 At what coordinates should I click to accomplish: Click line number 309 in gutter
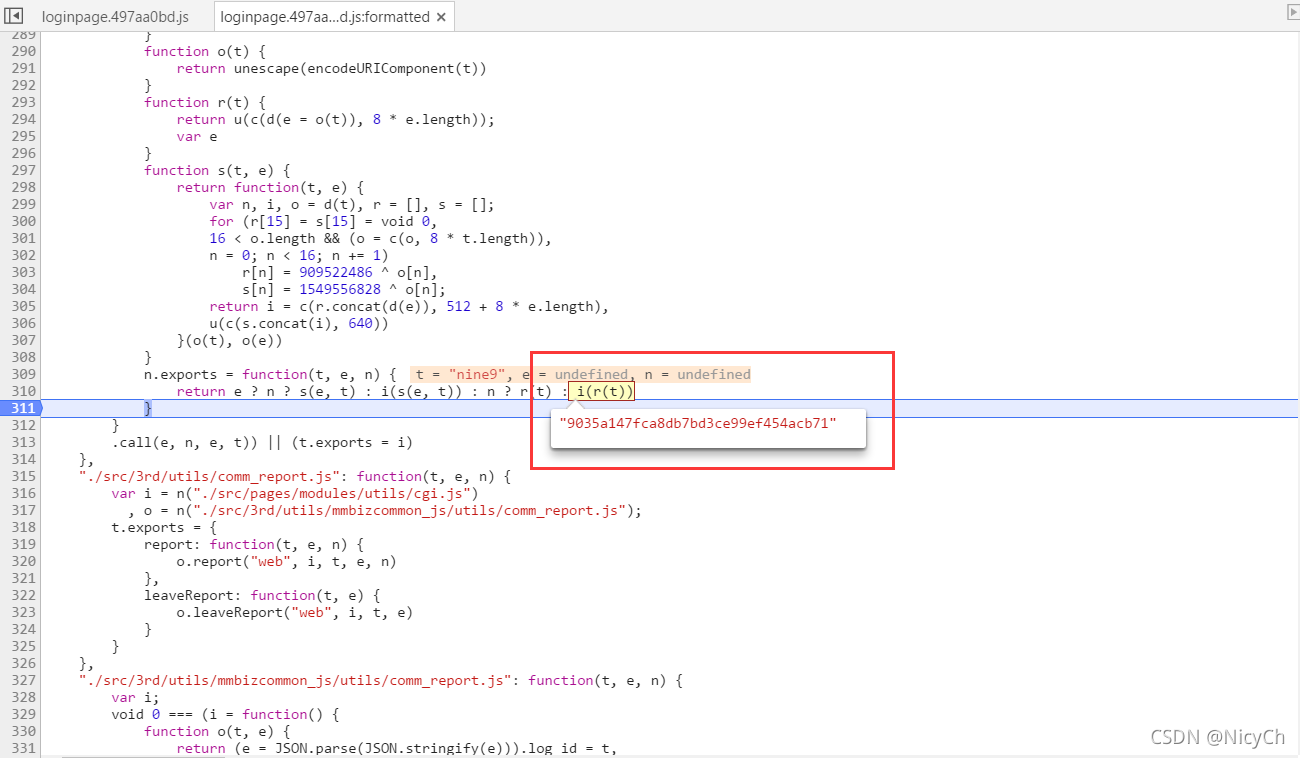(23, 374)
